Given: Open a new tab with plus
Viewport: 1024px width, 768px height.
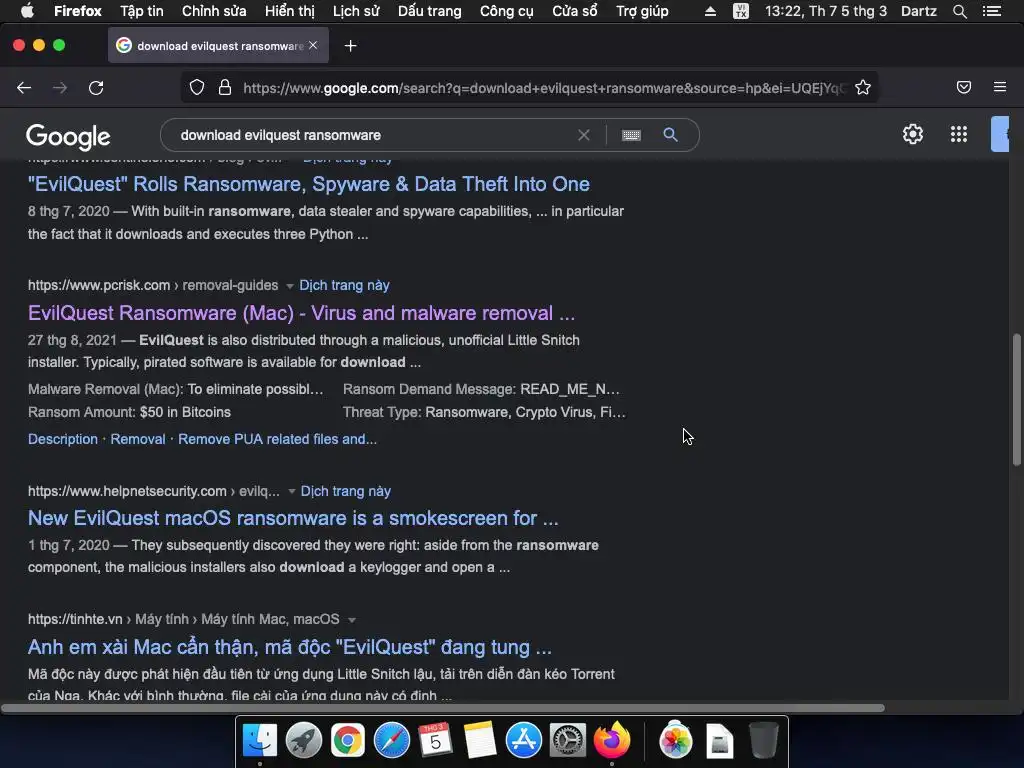Looking at the screenshot, I should pyautogui.click(x=350, y=46).
